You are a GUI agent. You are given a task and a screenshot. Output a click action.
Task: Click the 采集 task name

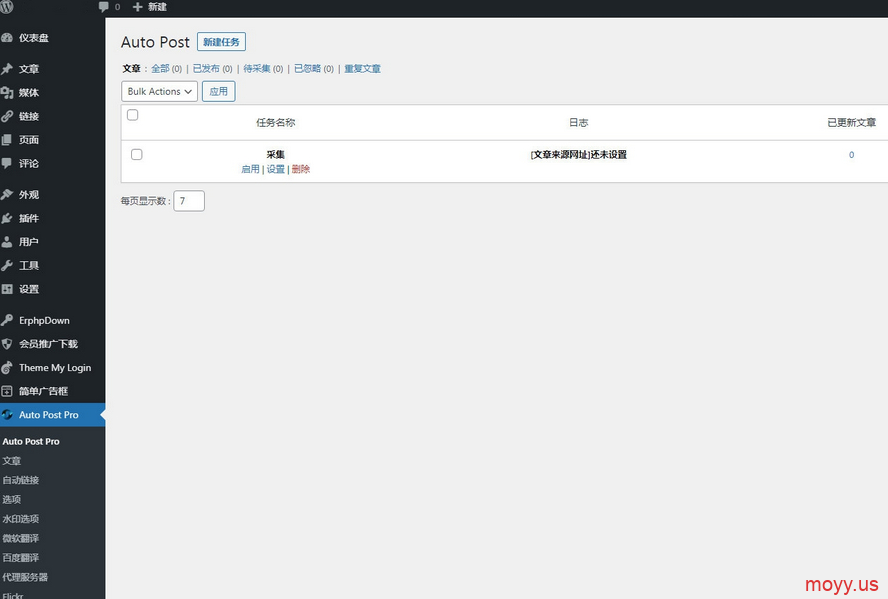click(x=276, y=155)
